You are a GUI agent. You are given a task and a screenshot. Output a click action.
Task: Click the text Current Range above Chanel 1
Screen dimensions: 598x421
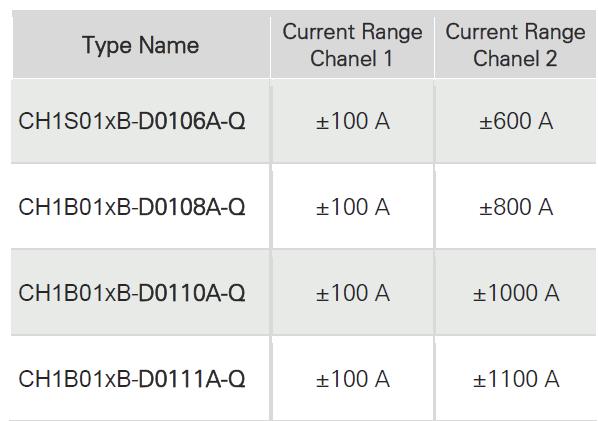pos(352,32)
